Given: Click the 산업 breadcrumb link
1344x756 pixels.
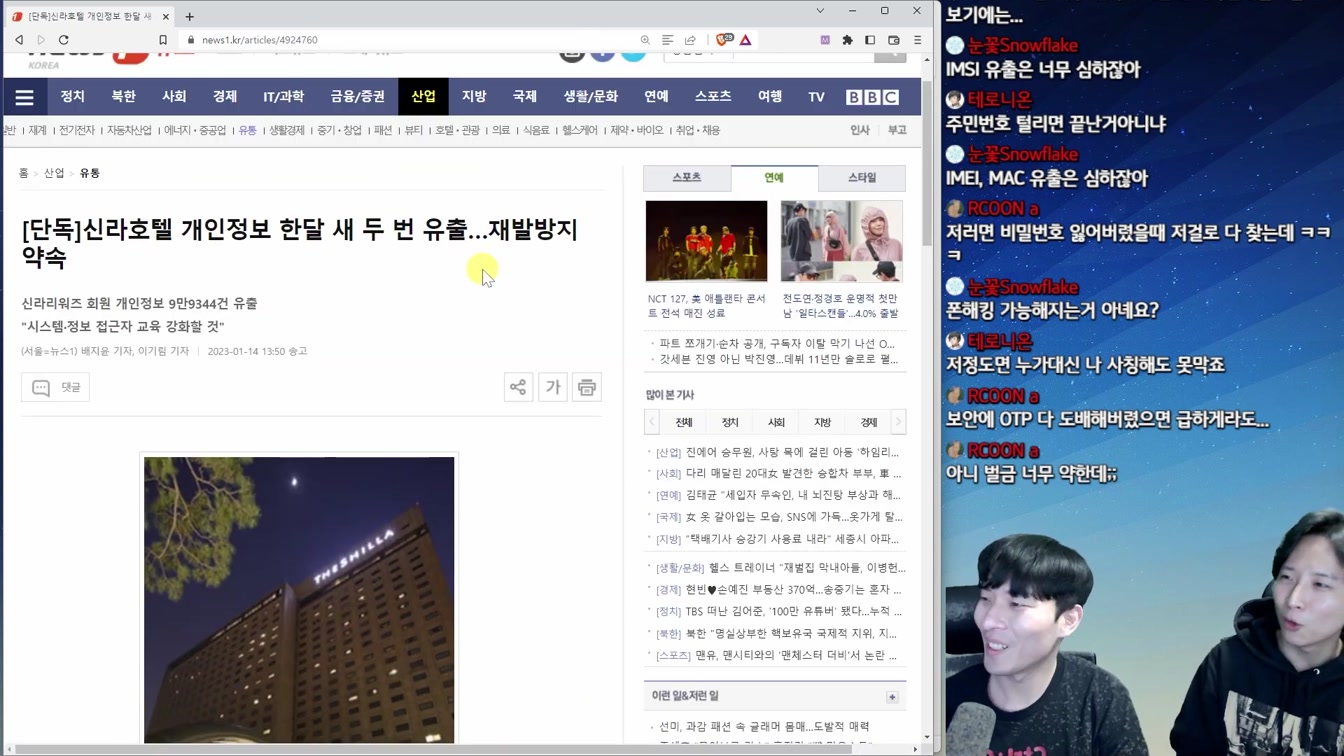Looking at the screenshot, I should click(54, 173).
